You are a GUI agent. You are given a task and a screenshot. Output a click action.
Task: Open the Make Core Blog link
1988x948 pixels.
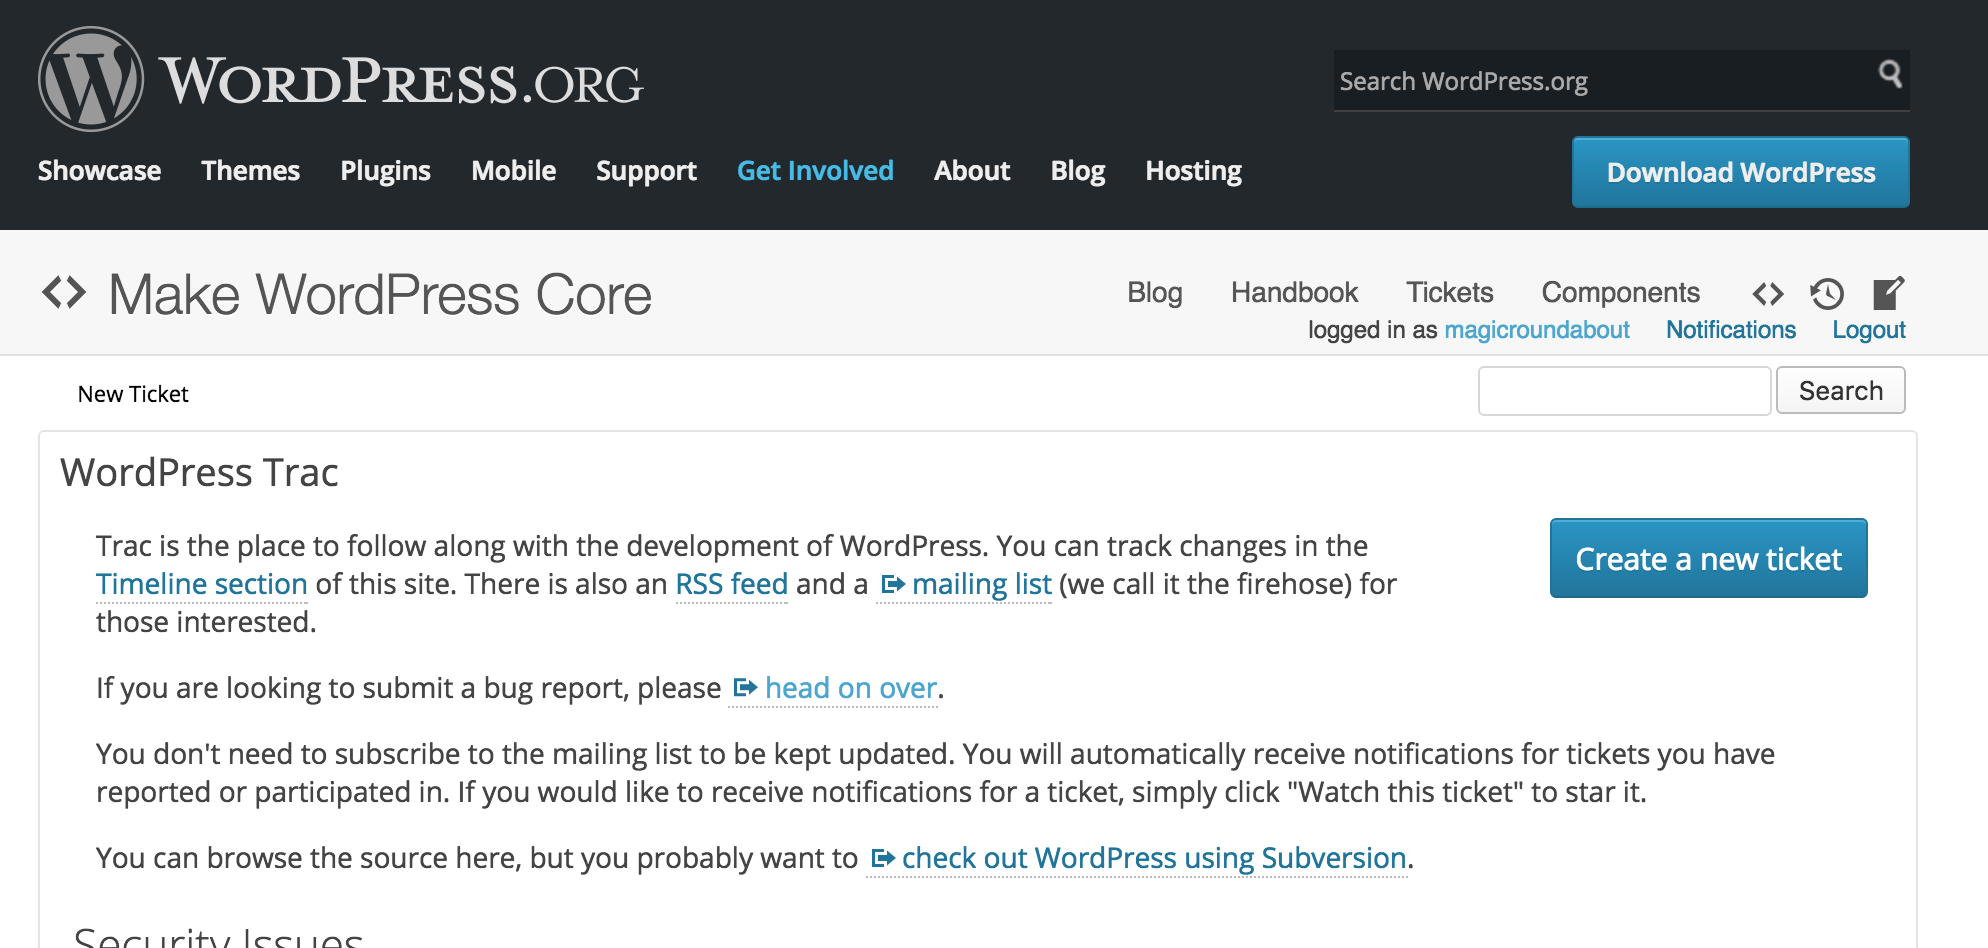[x=1155, y=292]
